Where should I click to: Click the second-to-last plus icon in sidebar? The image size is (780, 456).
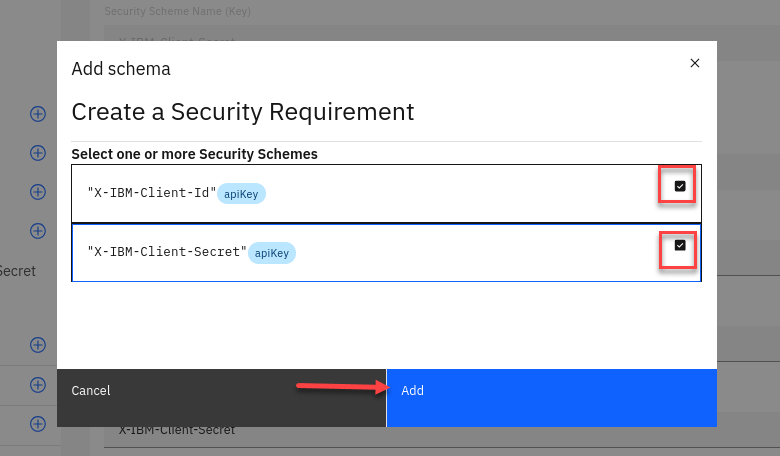pos(38,385)
